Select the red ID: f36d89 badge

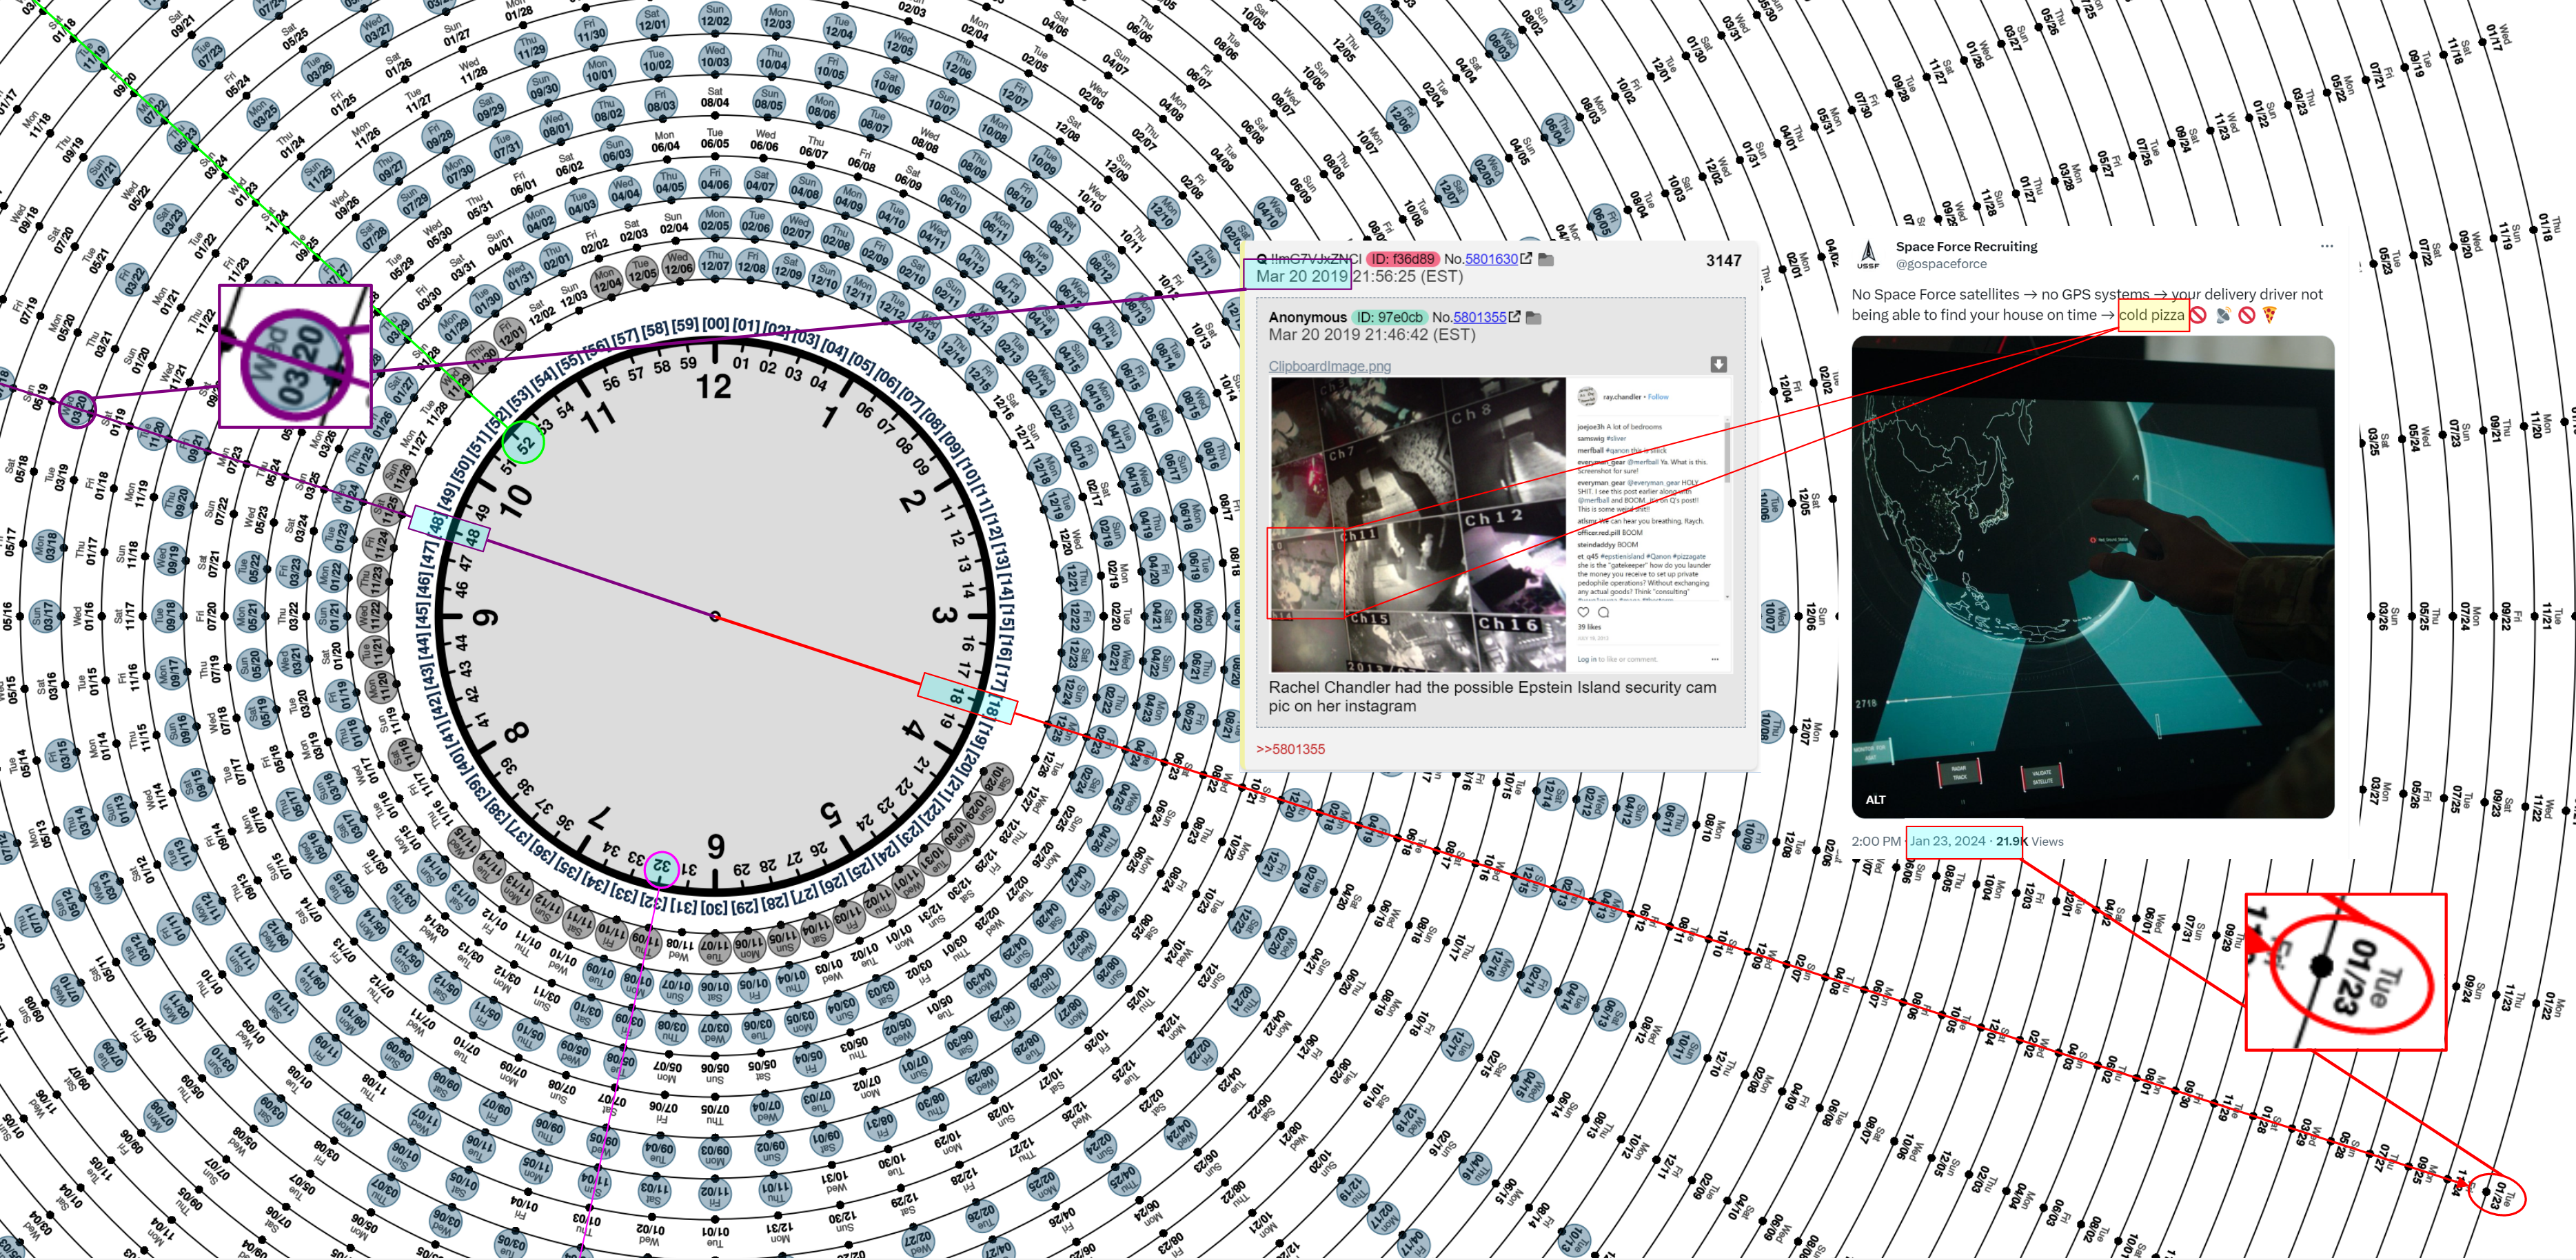1402,259
